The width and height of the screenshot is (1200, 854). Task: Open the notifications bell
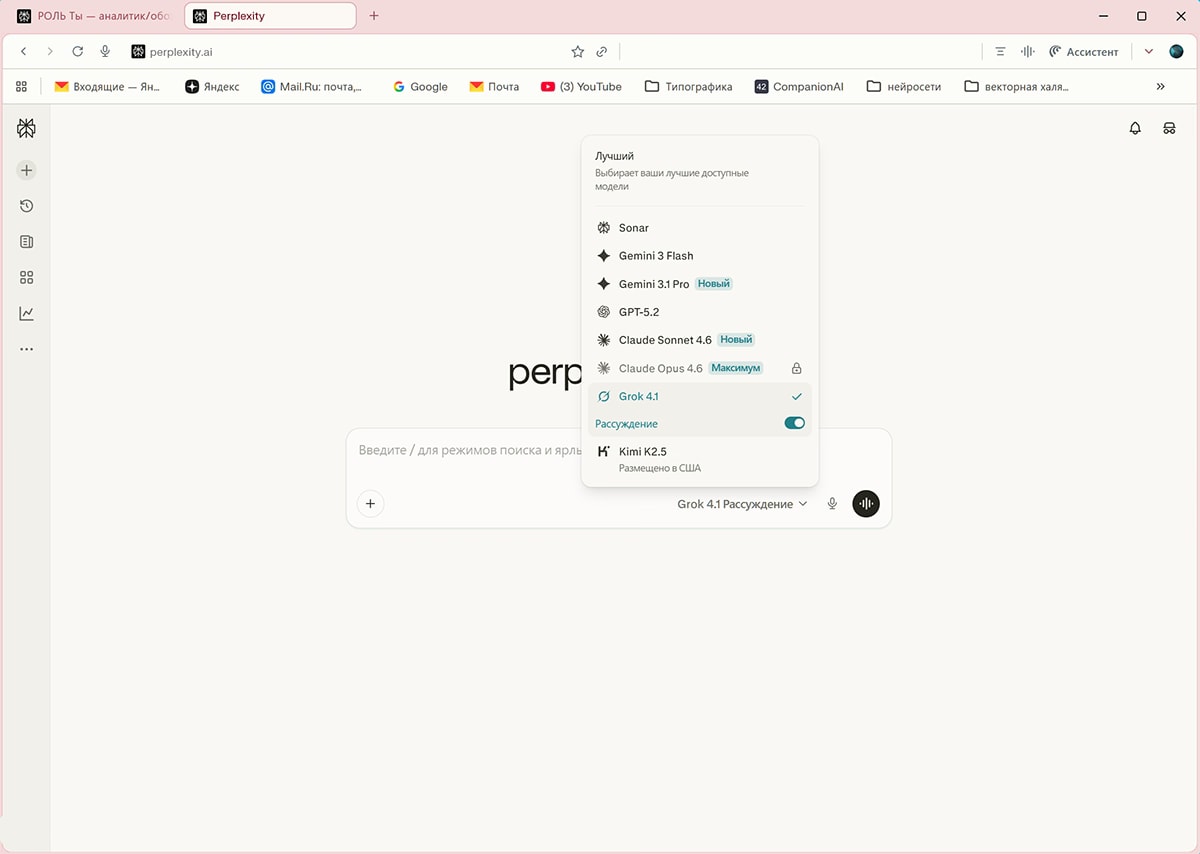coord(1135,128)
